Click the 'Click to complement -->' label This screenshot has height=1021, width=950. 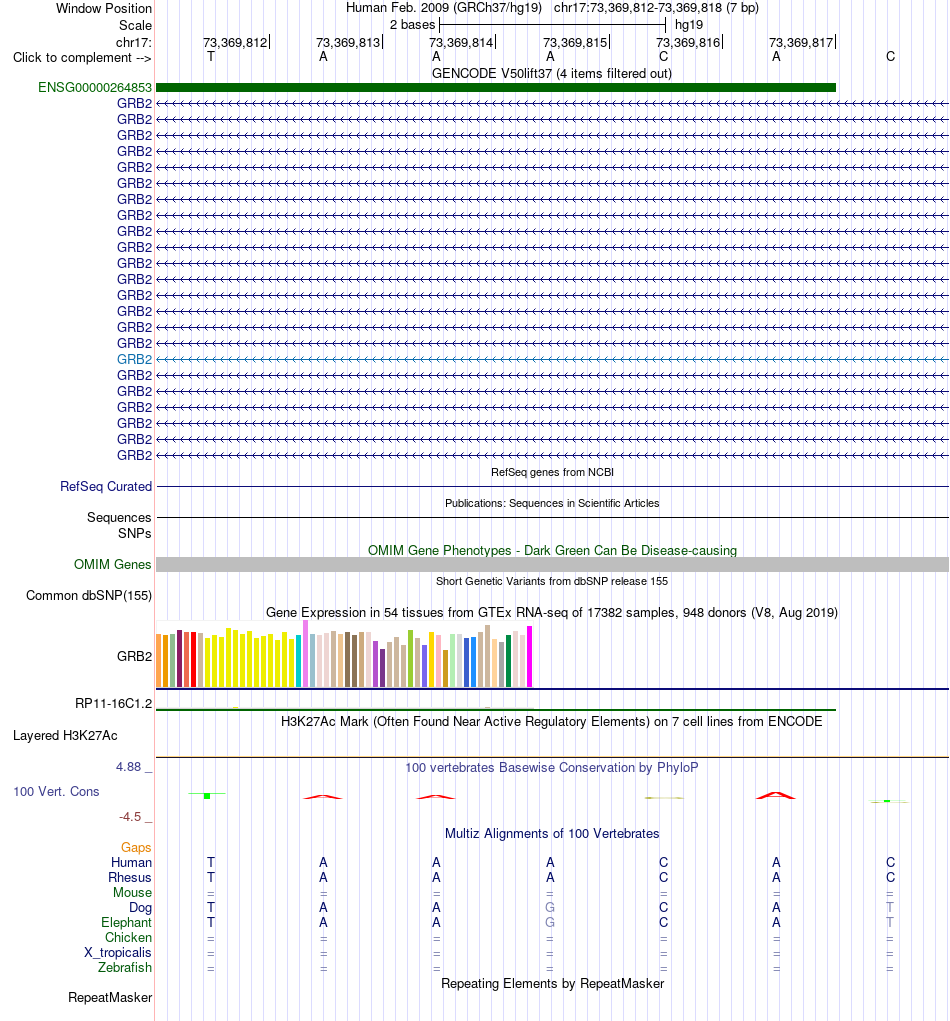(82, 58)
